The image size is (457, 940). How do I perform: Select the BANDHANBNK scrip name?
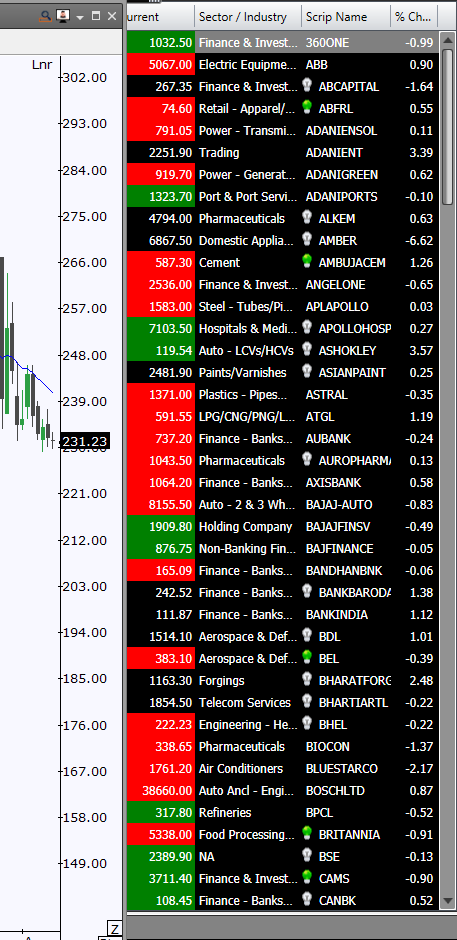tap(344, 570)
